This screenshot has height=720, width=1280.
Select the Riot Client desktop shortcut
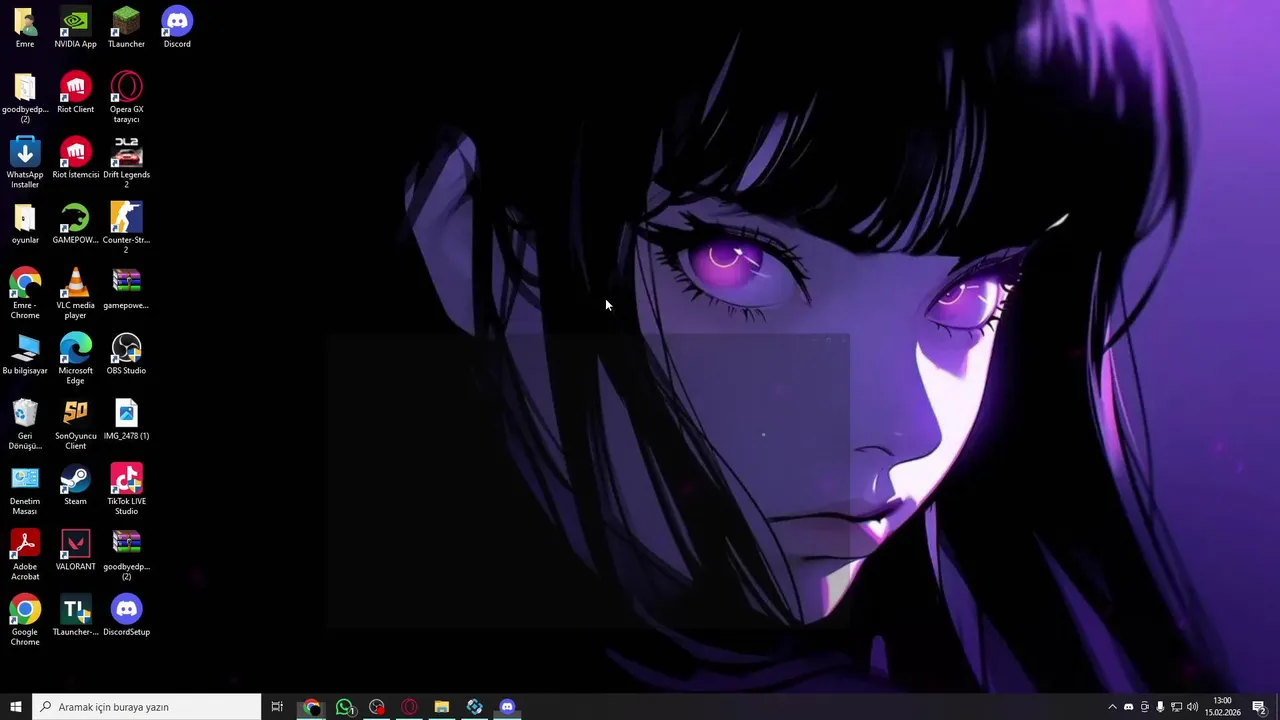click(x=75, y=93)
